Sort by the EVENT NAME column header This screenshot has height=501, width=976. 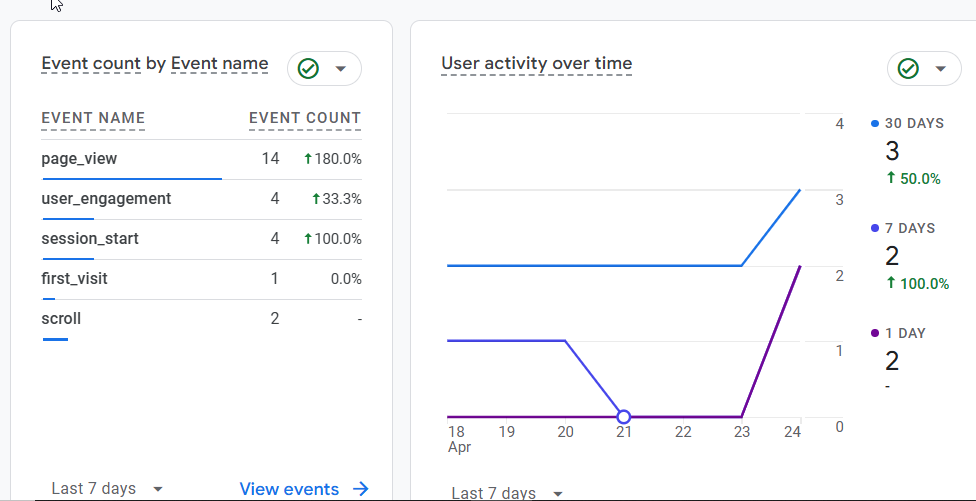click(x=93, y=118)
